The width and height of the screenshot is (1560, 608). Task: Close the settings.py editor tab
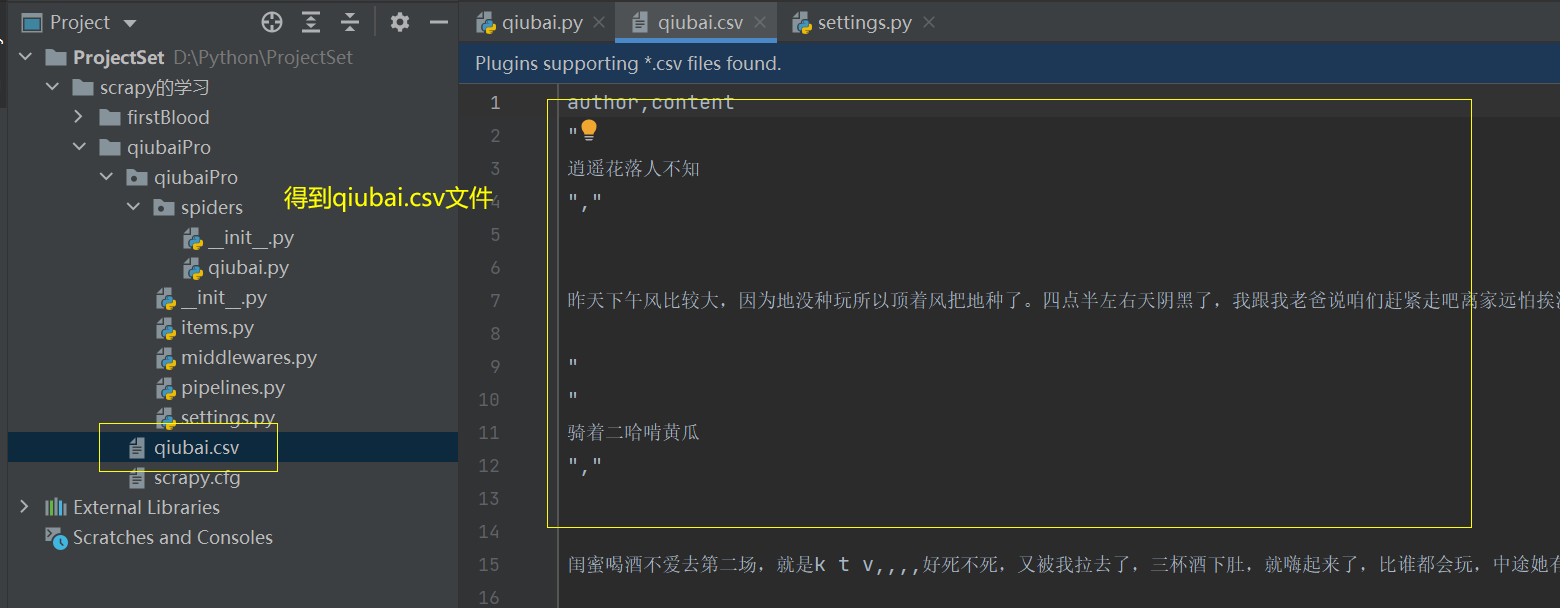929,22
